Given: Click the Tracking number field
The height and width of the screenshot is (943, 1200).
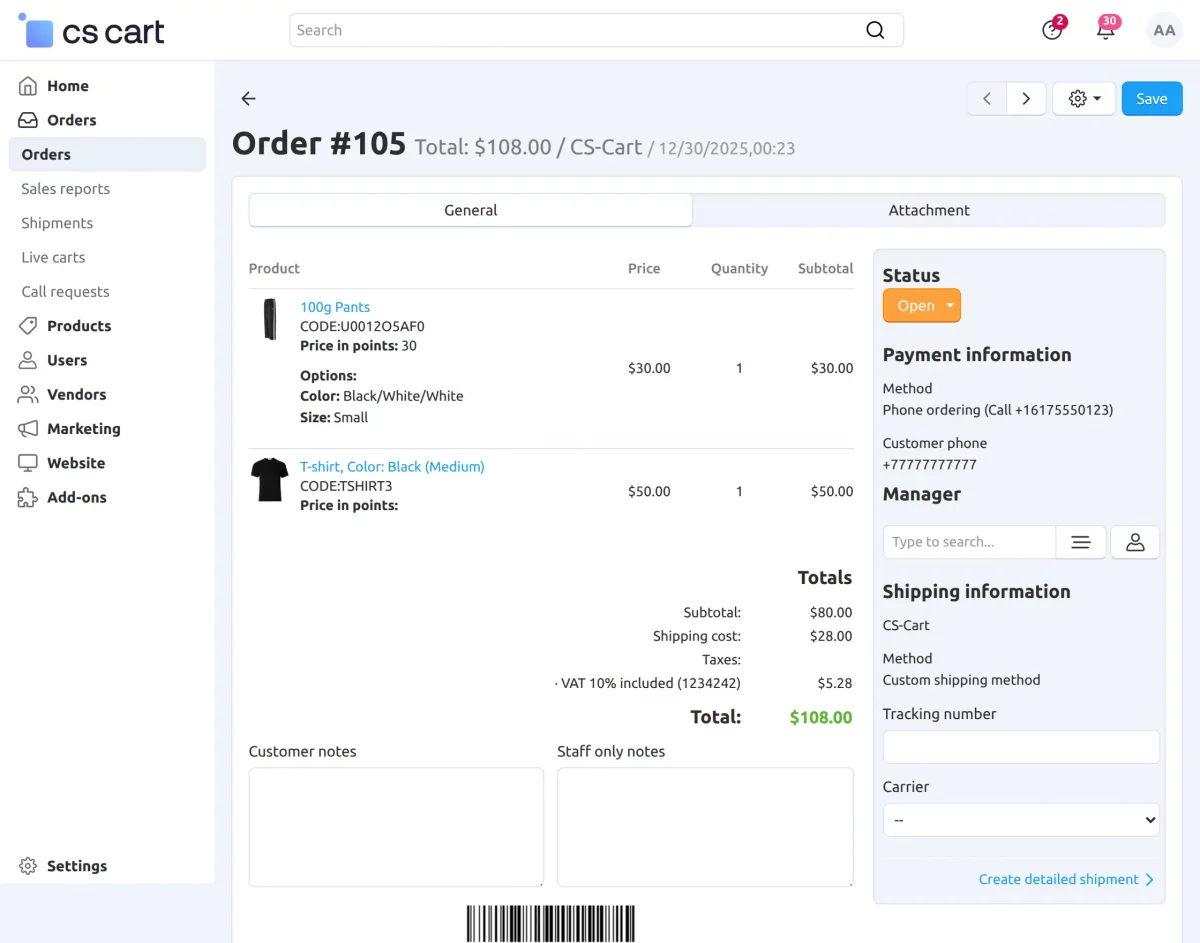Looking at the screenshot, I should click(1020, 746).
